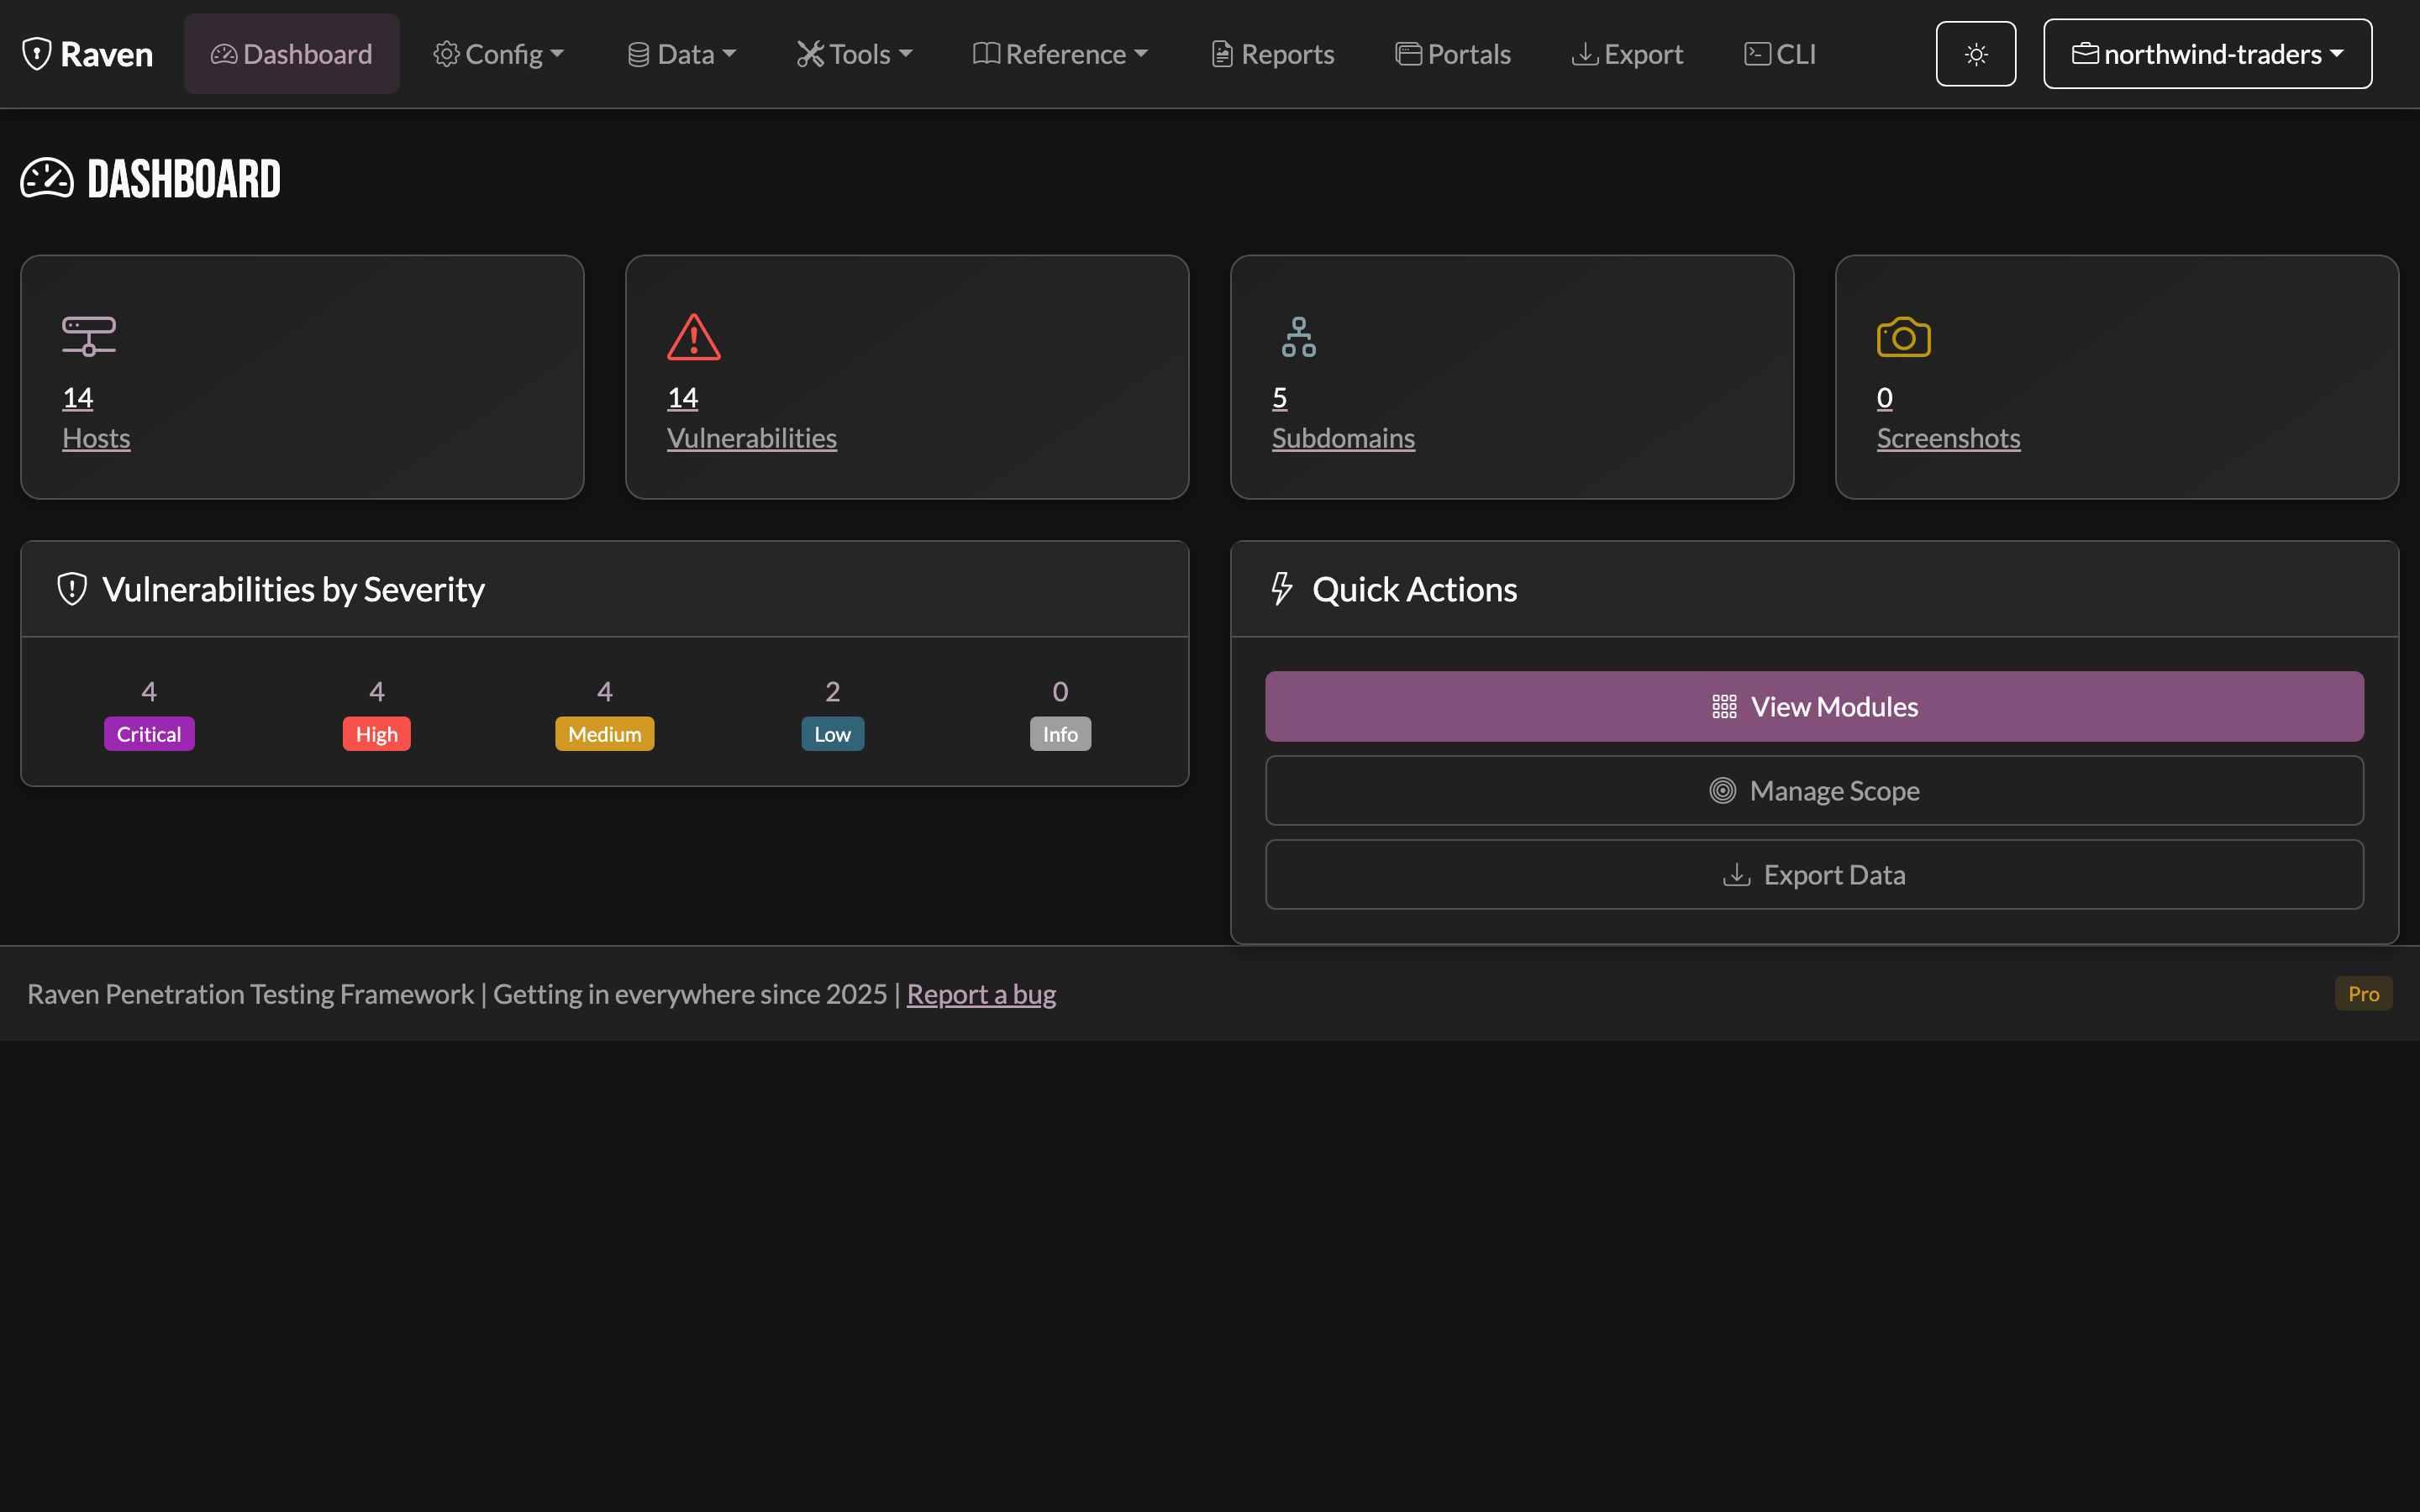Open the Screenshots link
2420x1512 pixels.
(1948, 438)
